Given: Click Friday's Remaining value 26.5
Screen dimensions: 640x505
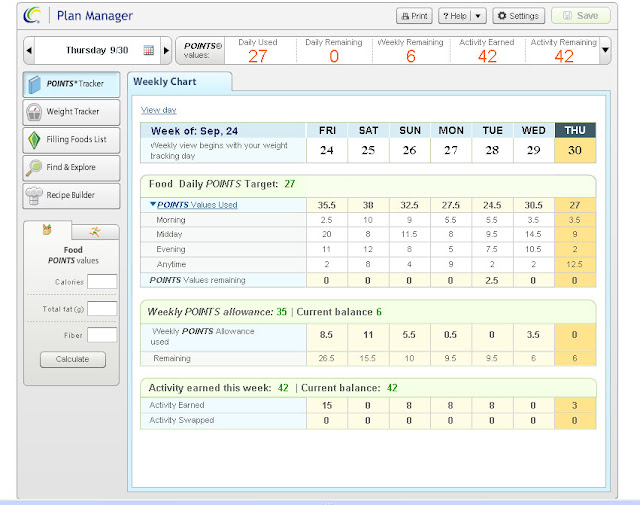Looking at the screenshot, I should (327, 358).
